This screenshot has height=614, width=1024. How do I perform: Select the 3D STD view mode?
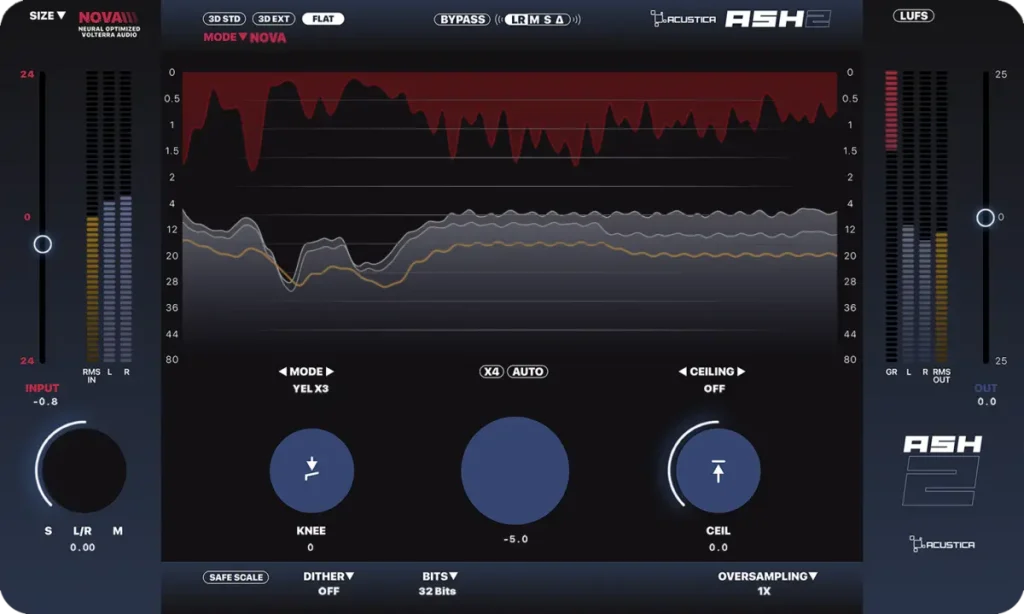tap(224, 19)
